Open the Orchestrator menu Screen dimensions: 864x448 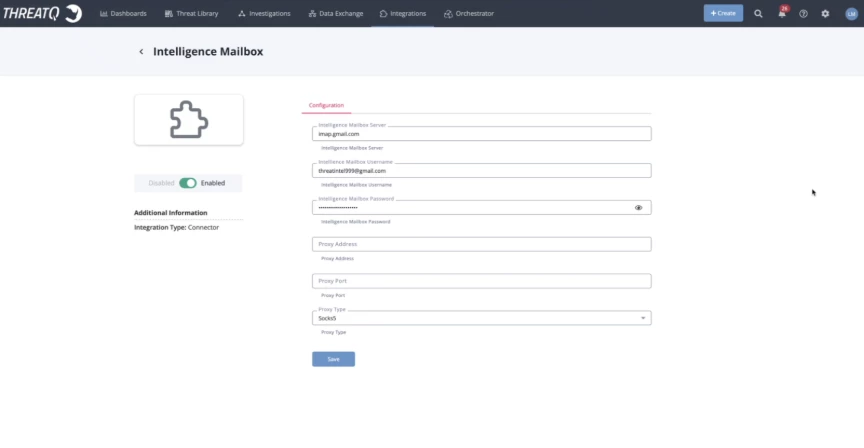pyautogui.click(x=469, y=13)
